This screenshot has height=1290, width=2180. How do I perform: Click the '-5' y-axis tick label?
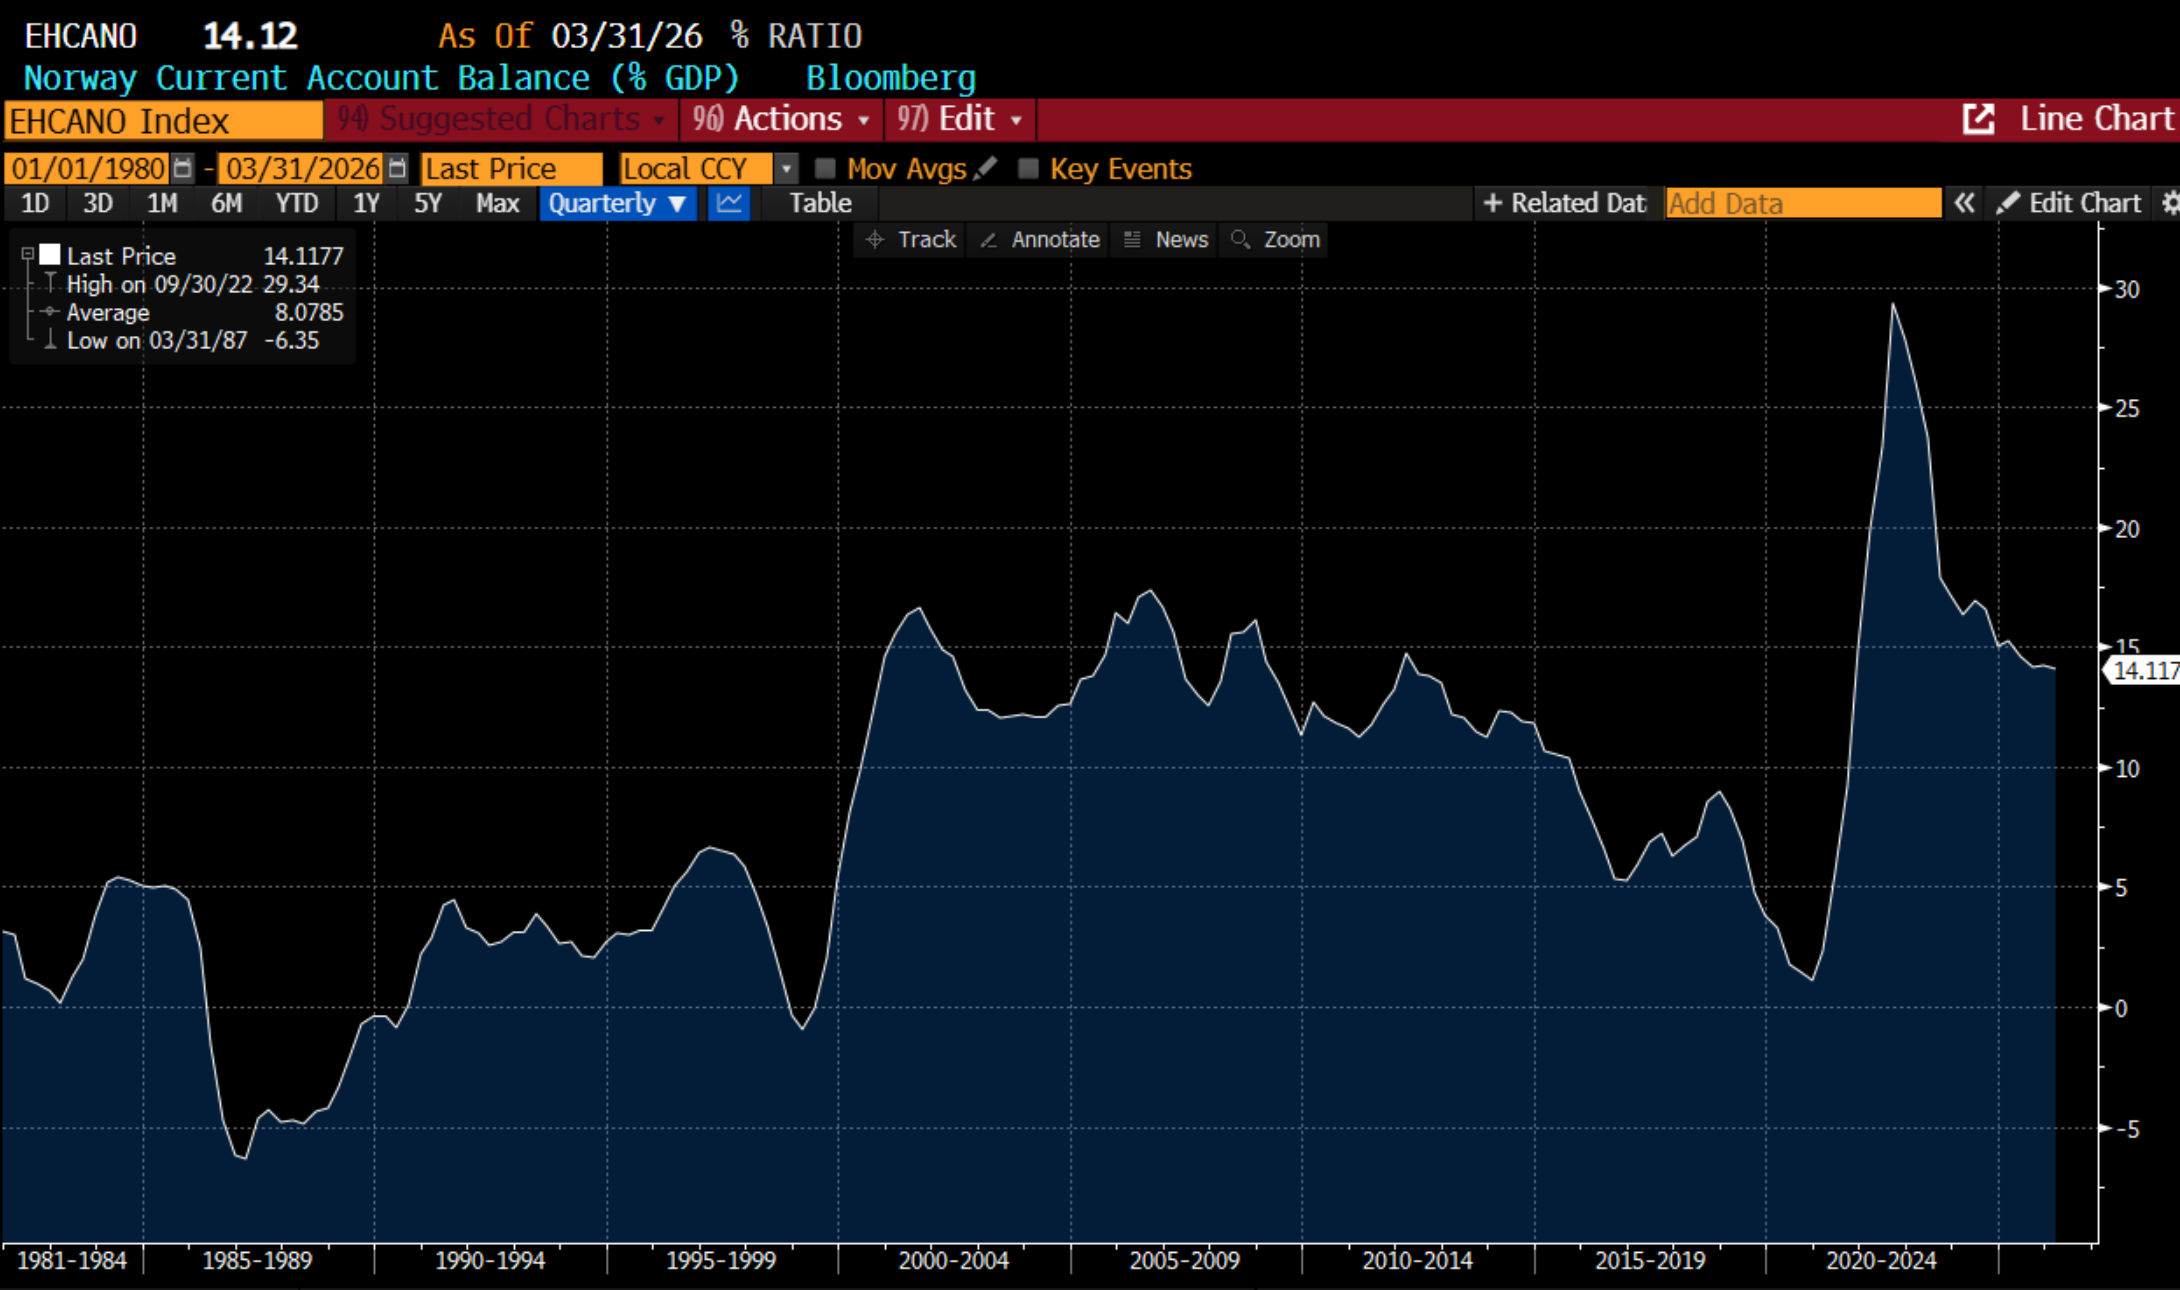(x=2127, y=1129)
